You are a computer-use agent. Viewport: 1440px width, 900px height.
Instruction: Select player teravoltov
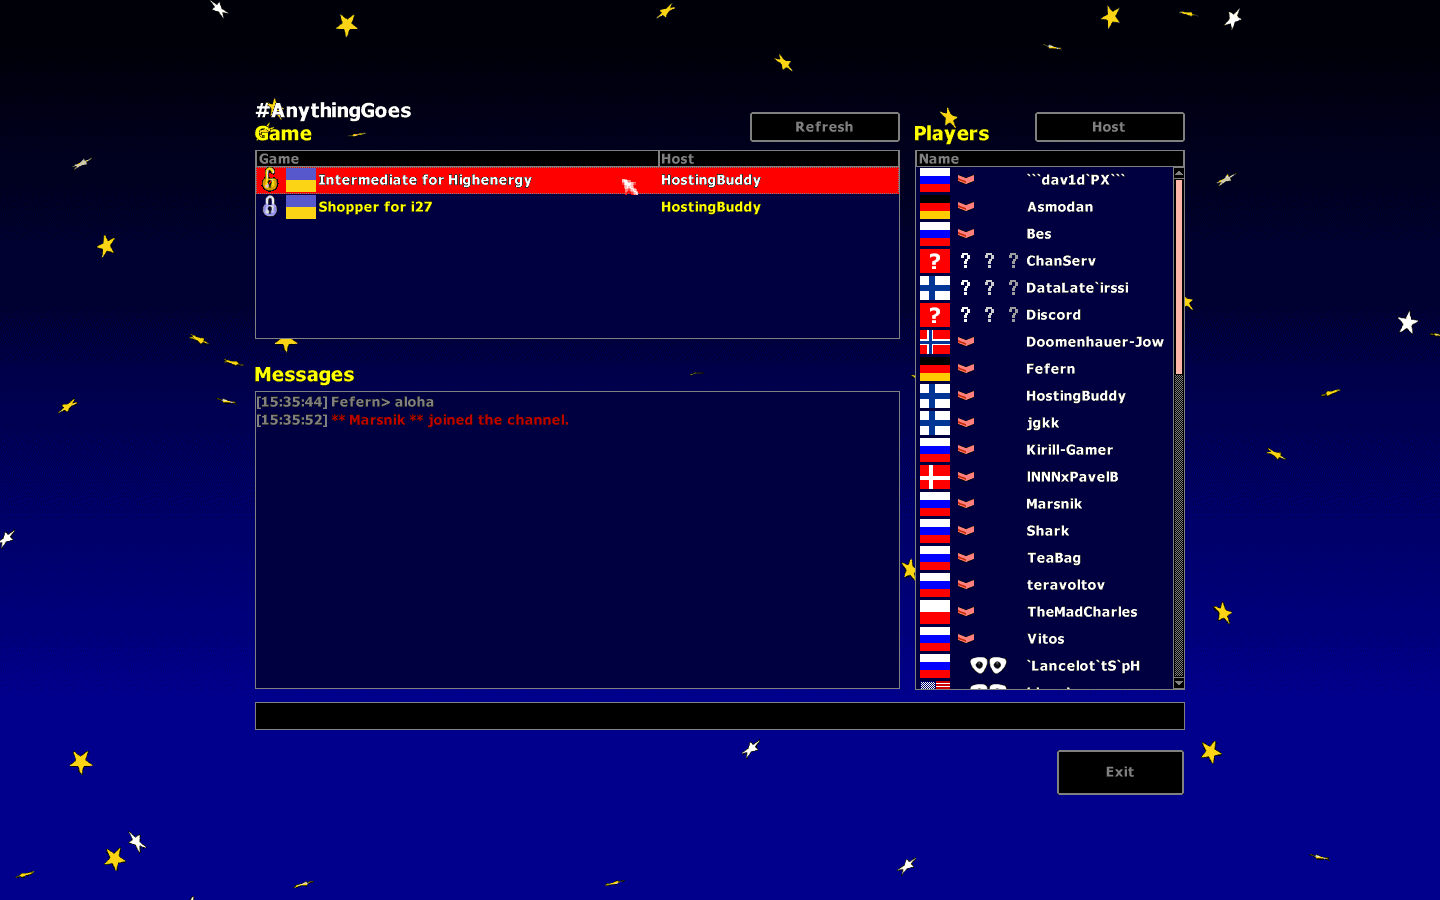1066,585
